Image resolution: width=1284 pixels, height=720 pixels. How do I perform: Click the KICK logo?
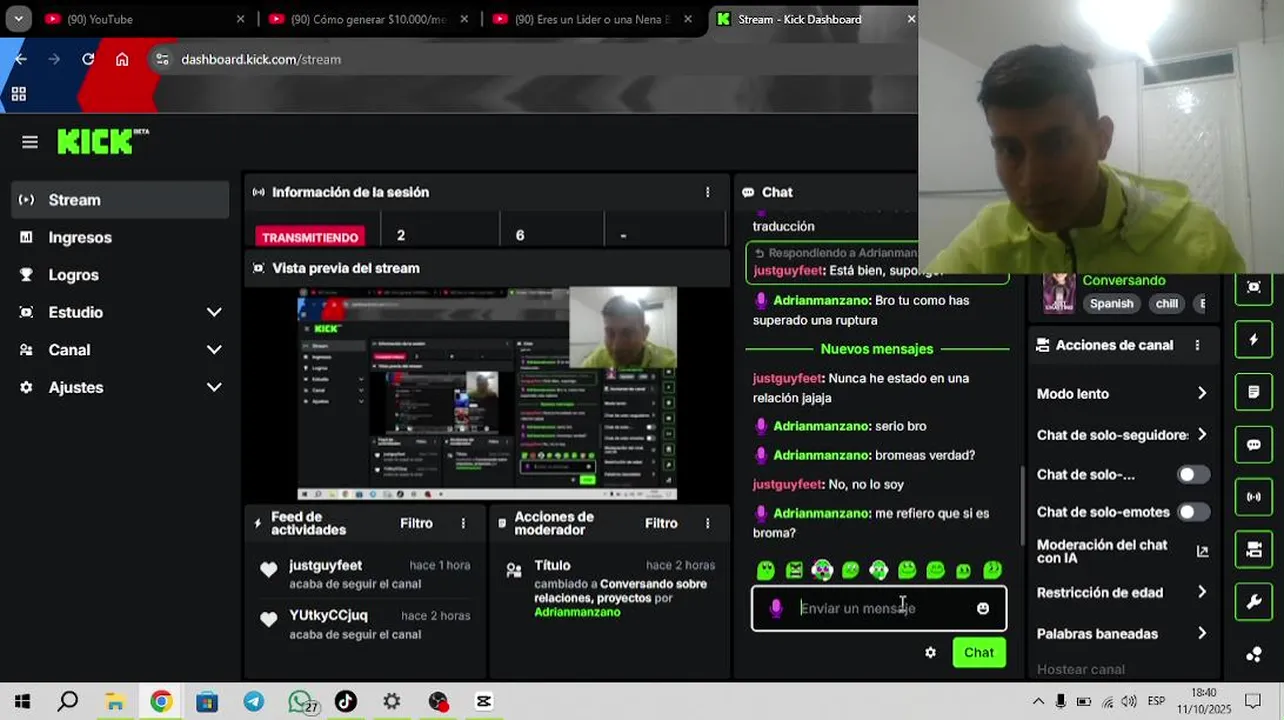(103, 142)
